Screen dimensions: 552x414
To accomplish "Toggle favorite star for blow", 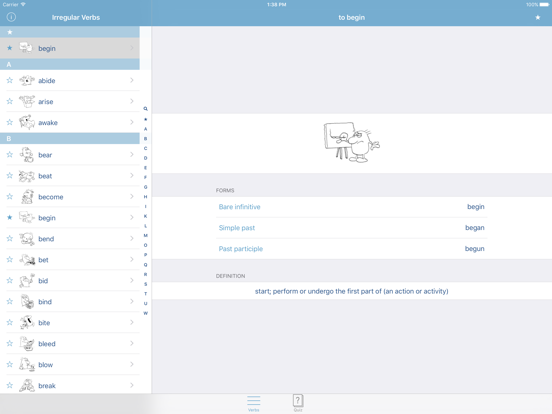I will (10, 364).
